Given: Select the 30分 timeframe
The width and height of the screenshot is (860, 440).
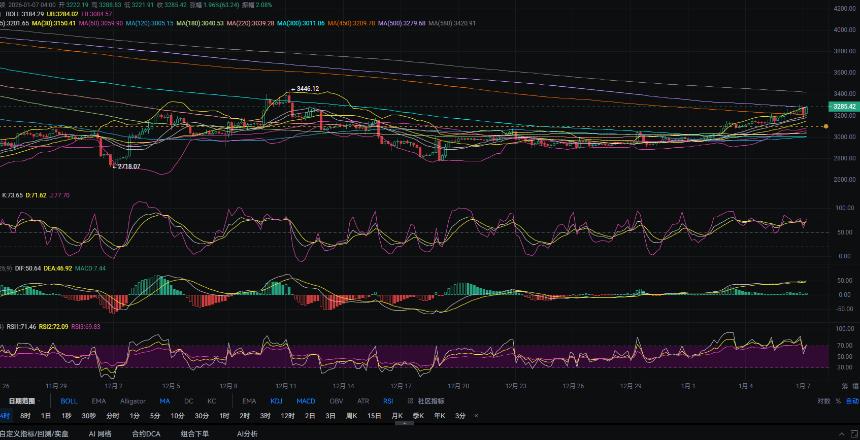Looking at the screenshot, I should pyautogui.click(x=202, y=416).
